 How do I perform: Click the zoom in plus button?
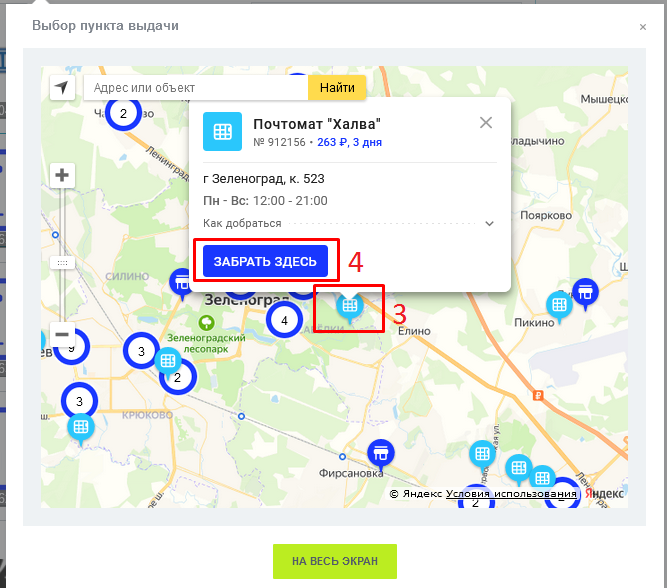(62, 176)
